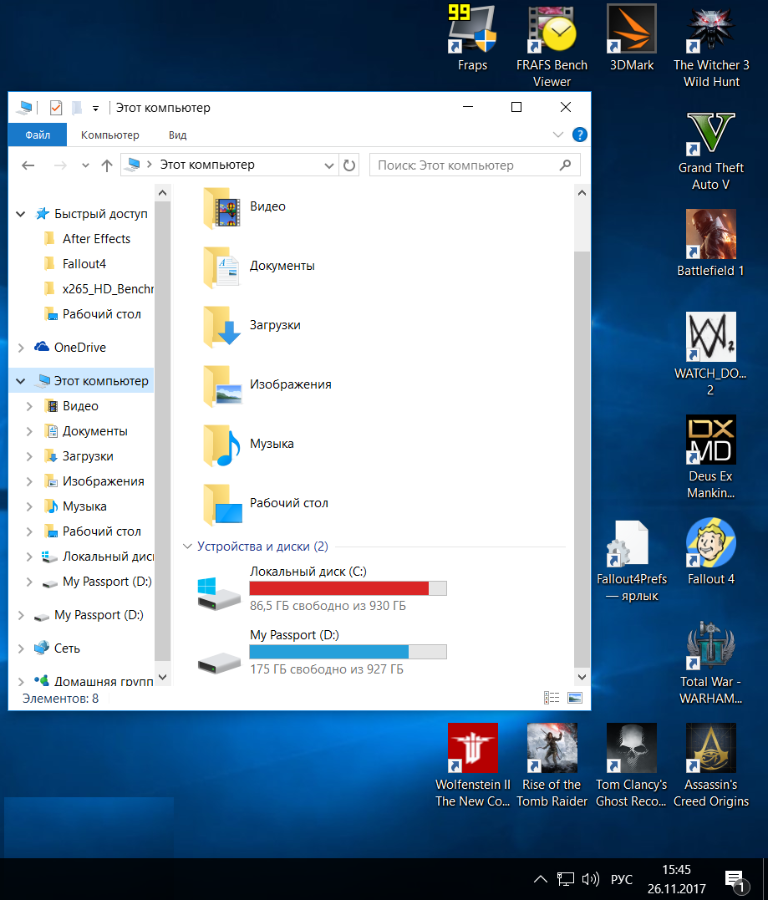
Task: Open the address bar history dropdown
Action: pyautogui.click(x=329, y=165)
